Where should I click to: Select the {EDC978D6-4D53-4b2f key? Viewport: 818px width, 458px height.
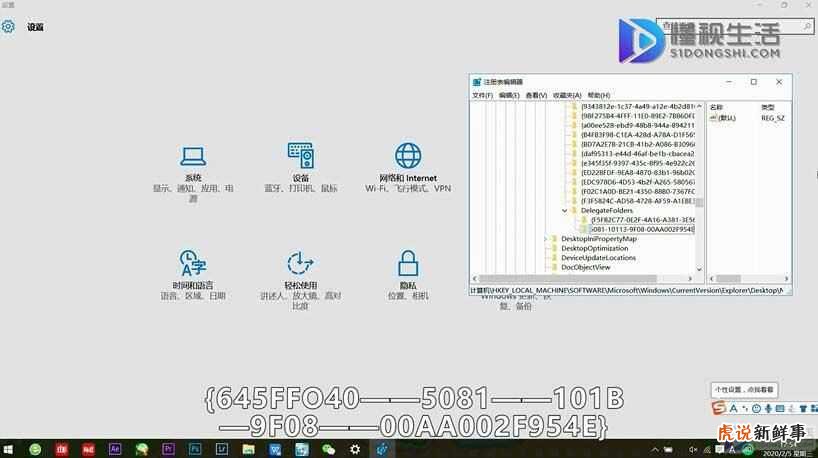click(637, 182)
